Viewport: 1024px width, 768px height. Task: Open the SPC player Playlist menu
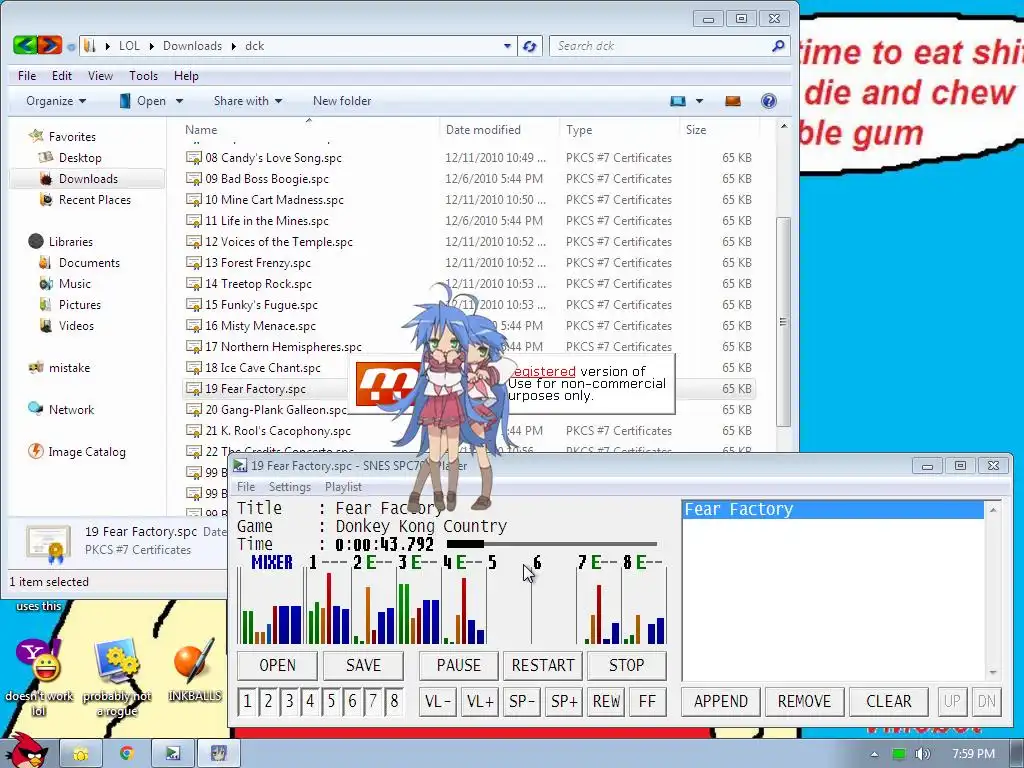[343, 487]
